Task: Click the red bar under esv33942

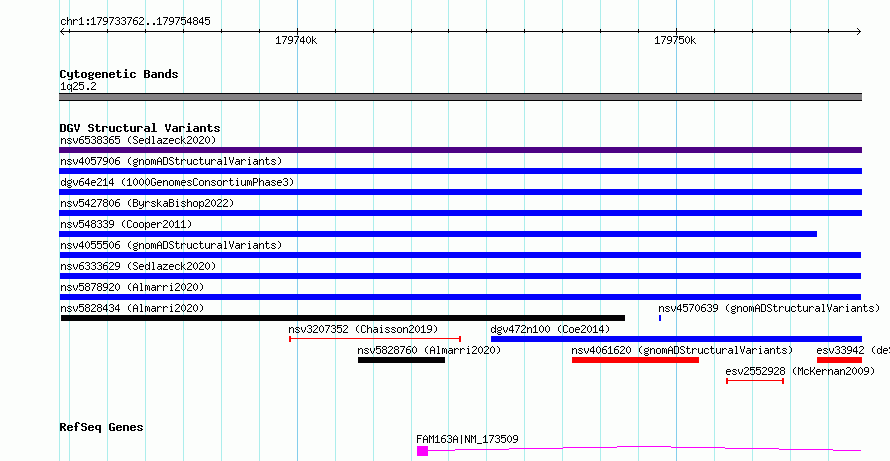Action: point(839,360)
